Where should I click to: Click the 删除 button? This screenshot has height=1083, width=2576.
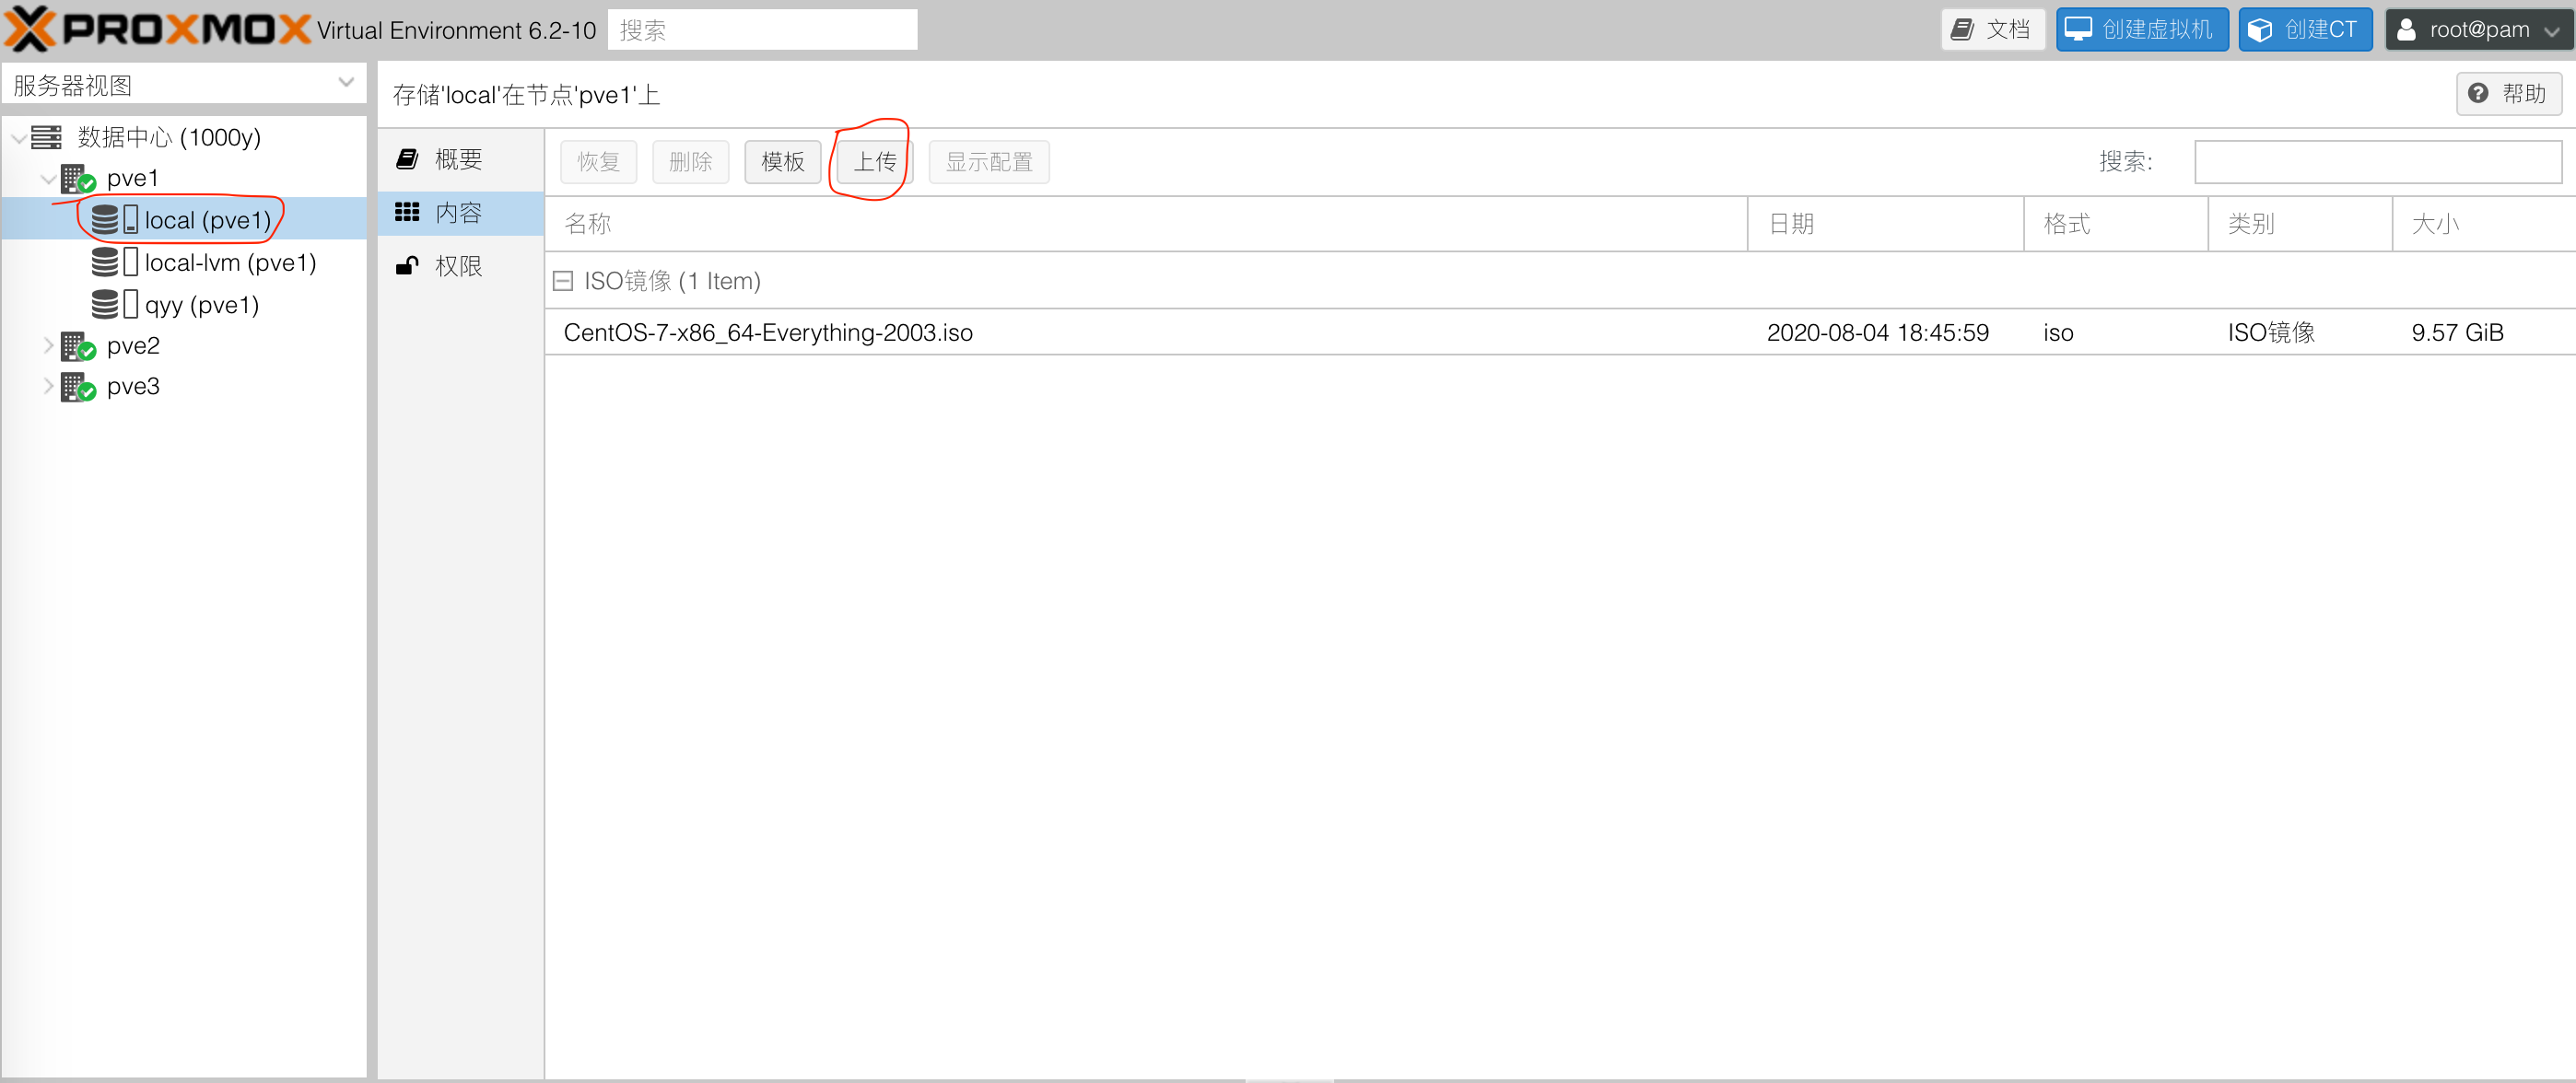coord(690,162)
